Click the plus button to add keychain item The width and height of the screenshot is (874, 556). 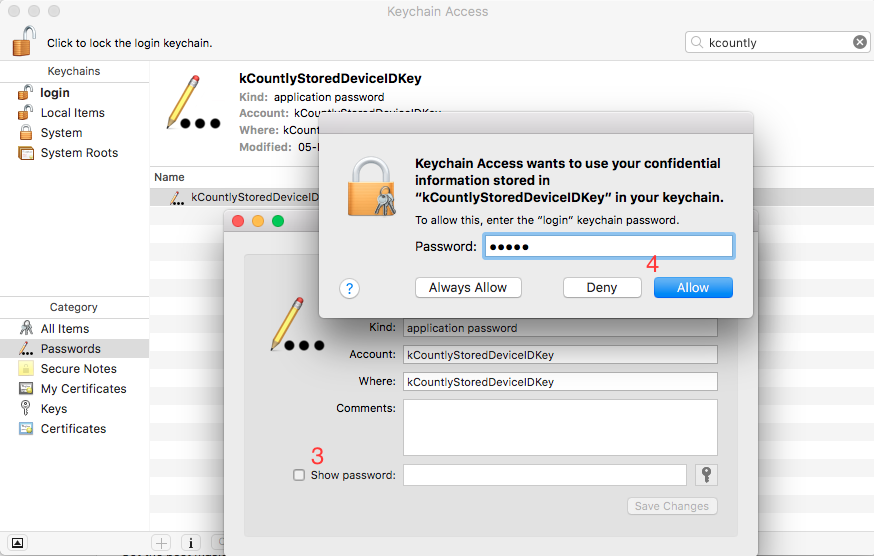[x=161, y=543]
